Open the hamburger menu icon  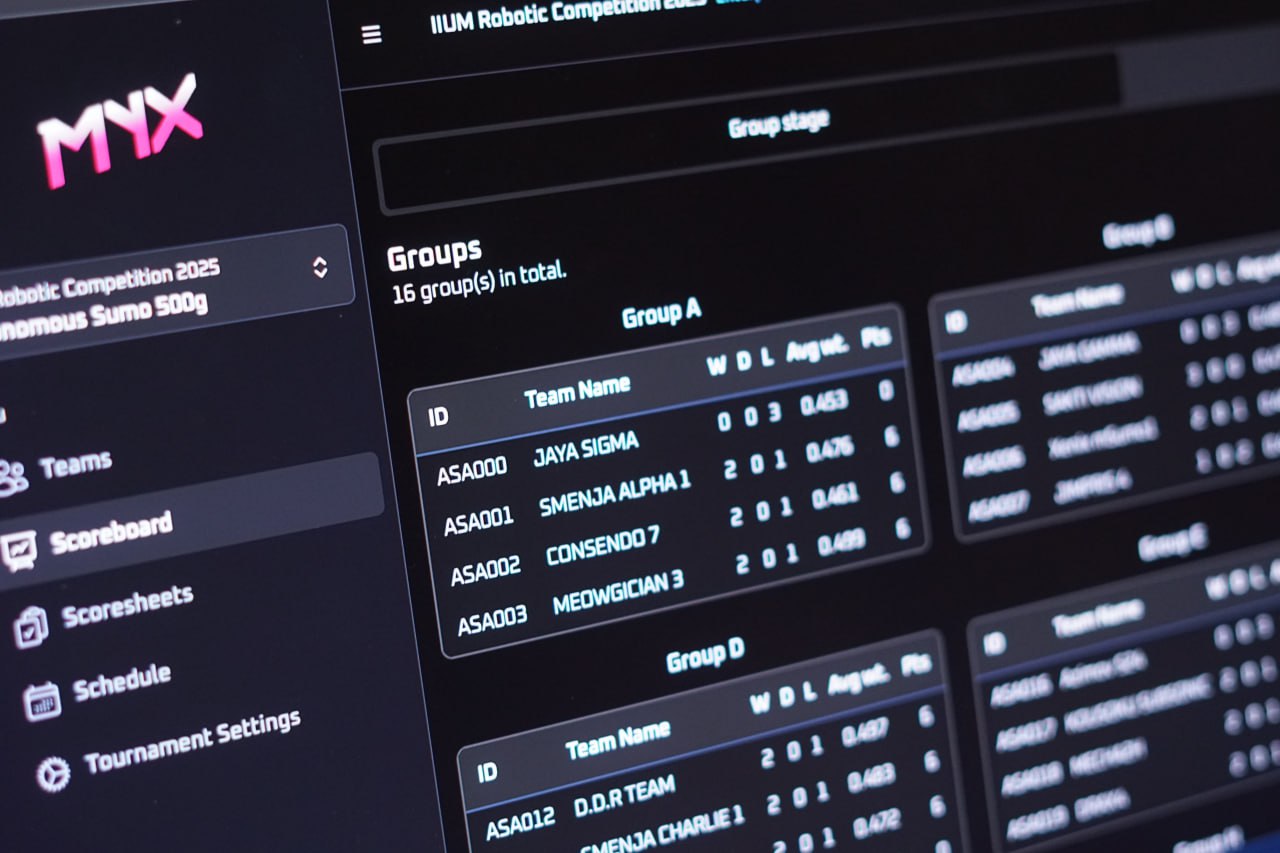pyautogui.click(x=371, y=34)
